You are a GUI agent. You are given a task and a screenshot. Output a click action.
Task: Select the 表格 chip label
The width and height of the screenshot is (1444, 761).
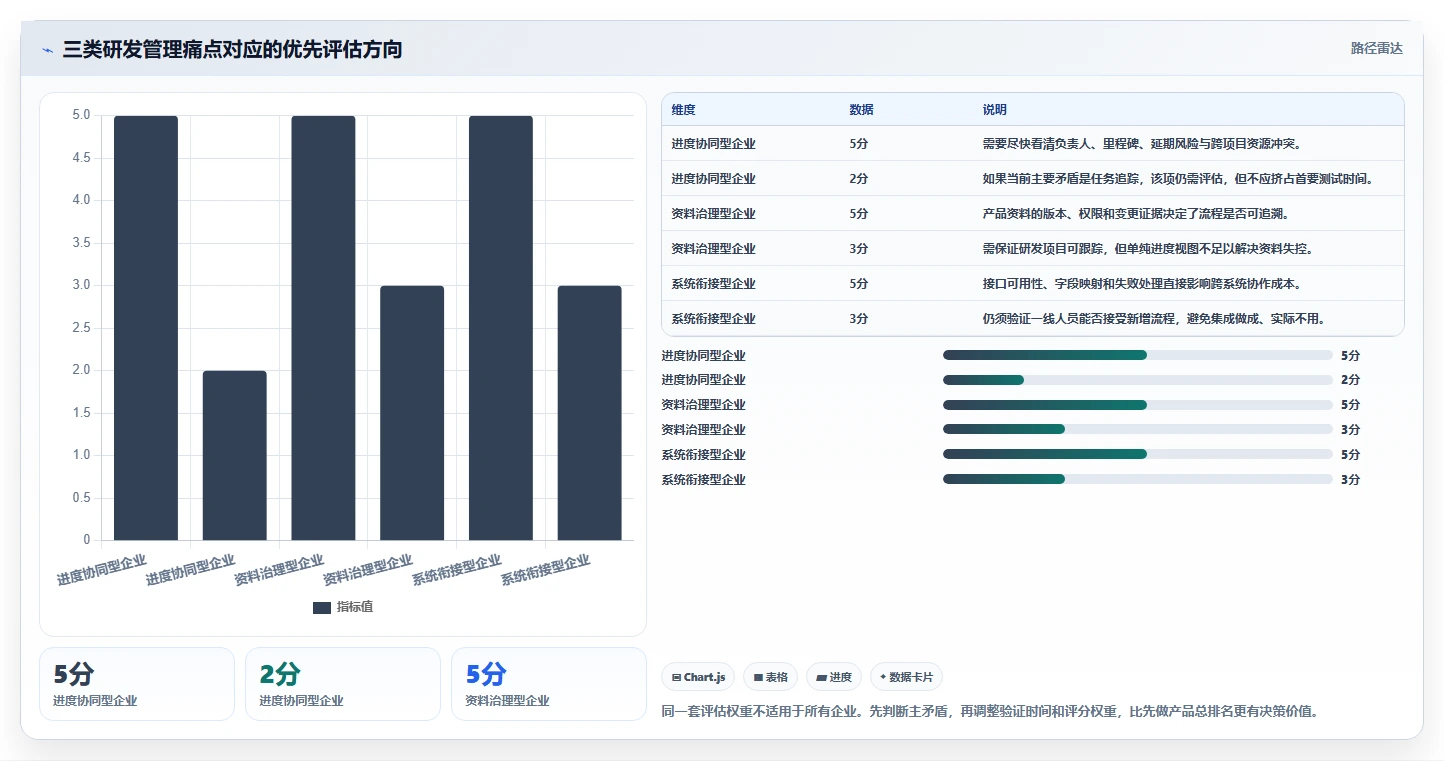coord(777,677)
